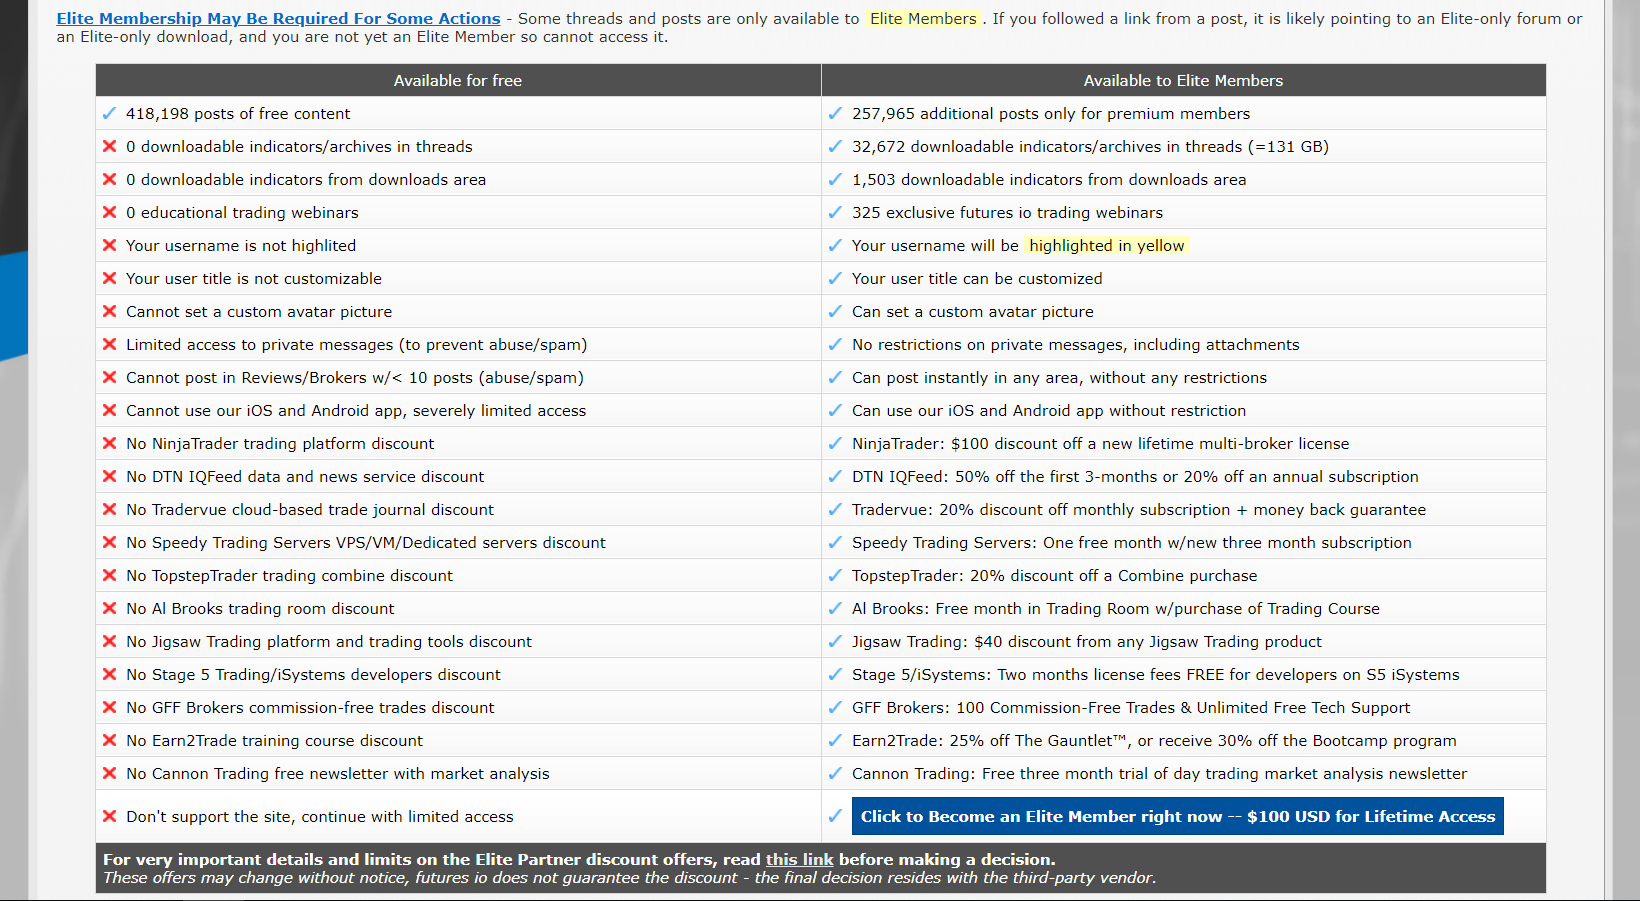Click the red X beside Cannot post in Reviews/Brokers
Image resolution: width=1640 pixels, height=901 pixels.
(110, 377)
